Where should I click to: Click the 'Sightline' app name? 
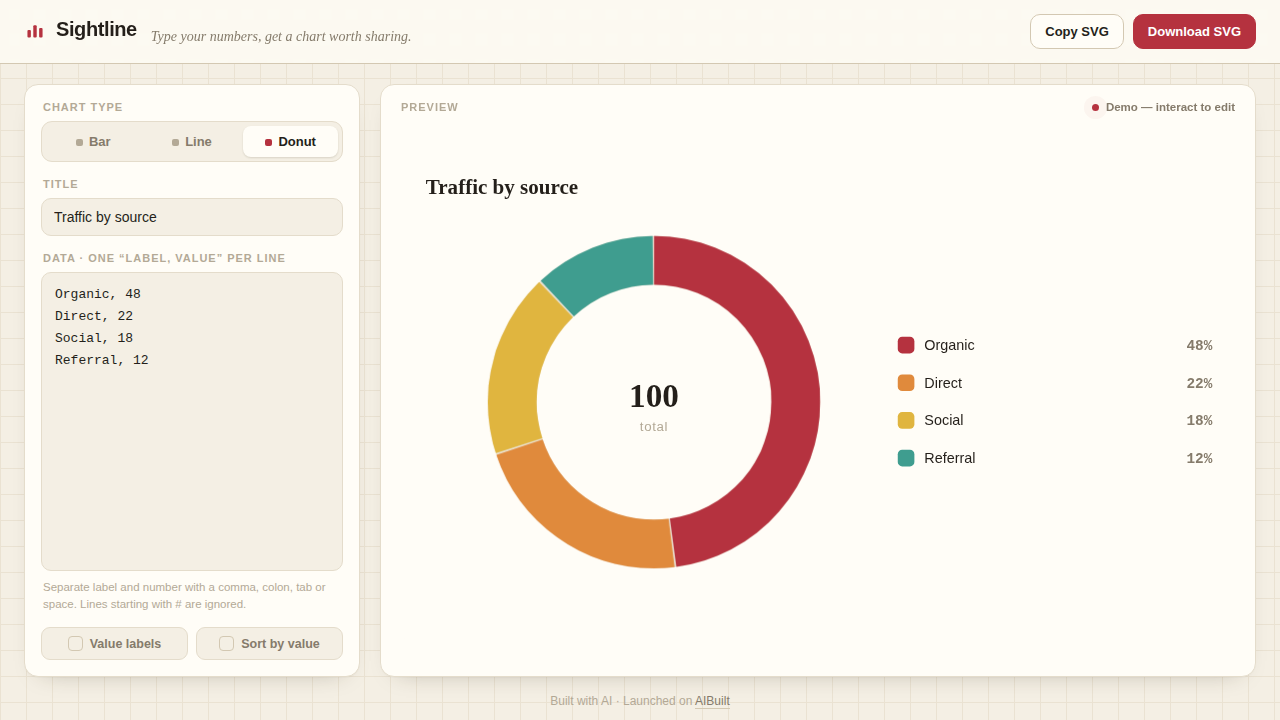(96, 30)
